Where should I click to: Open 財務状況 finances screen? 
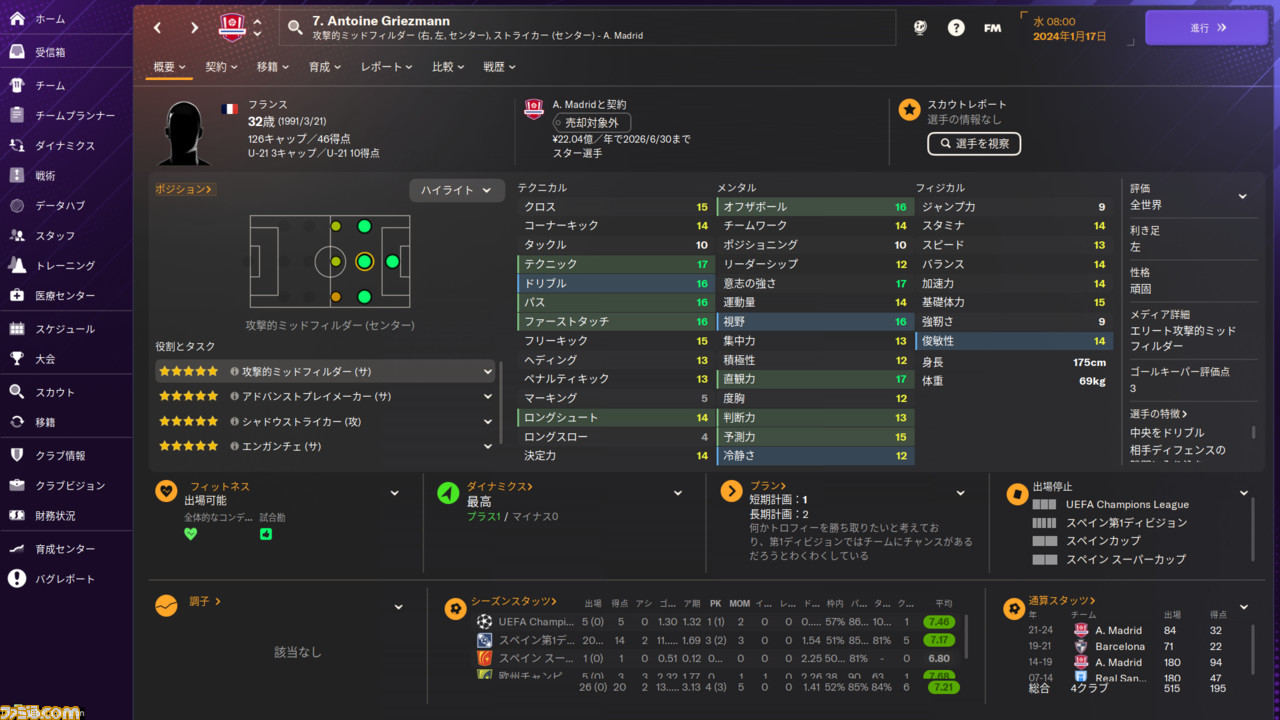pos(66,515)
